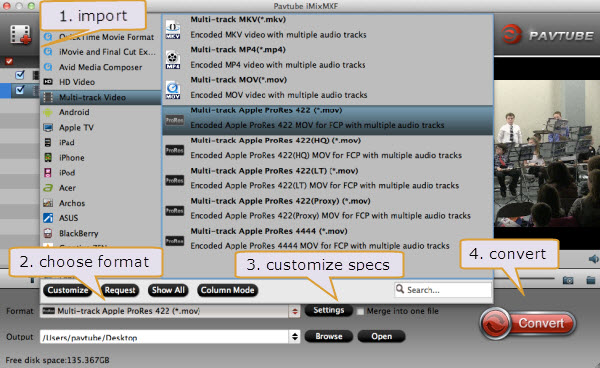Image resolution: width=600 pixels, height=368 pixels.
Task: Start conversion with the Convert button
Action: pos(528,324)
